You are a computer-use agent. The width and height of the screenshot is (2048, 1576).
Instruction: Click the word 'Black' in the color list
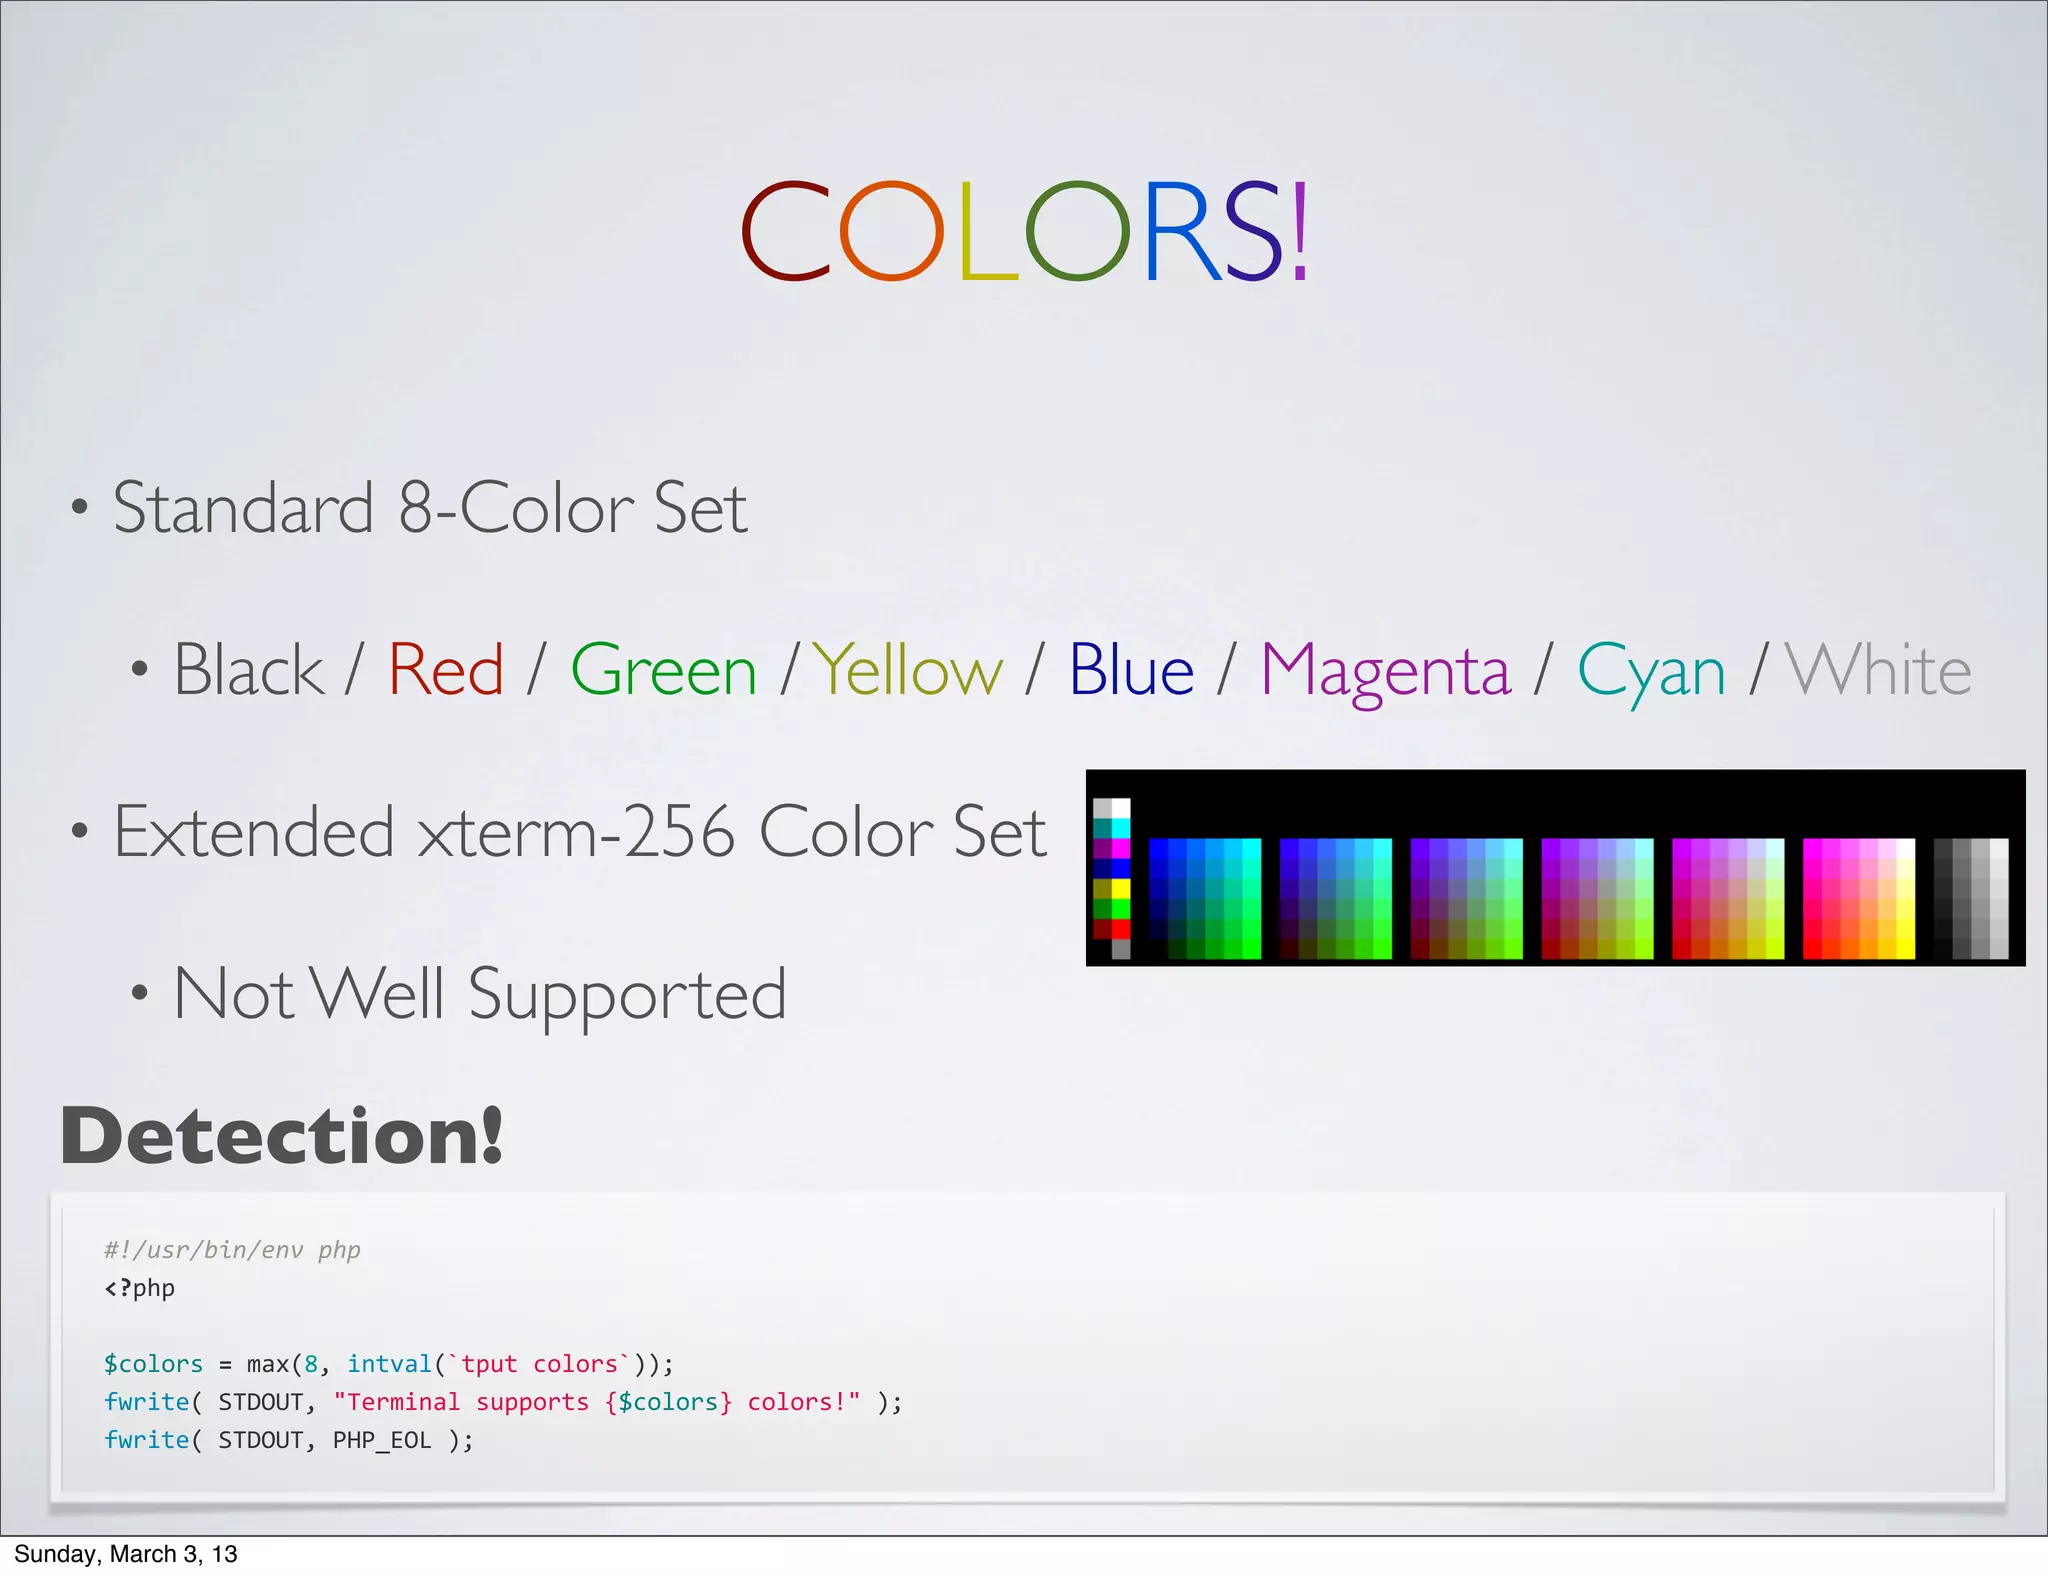249,670
